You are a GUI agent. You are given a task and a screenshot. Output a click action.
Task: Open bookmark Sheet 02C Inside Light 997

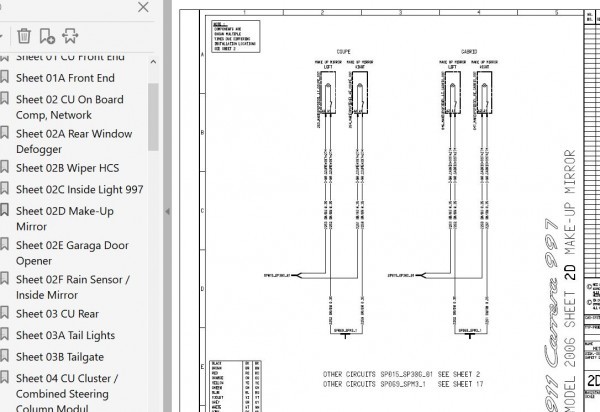pyautogui.click(x=80, y=190)
